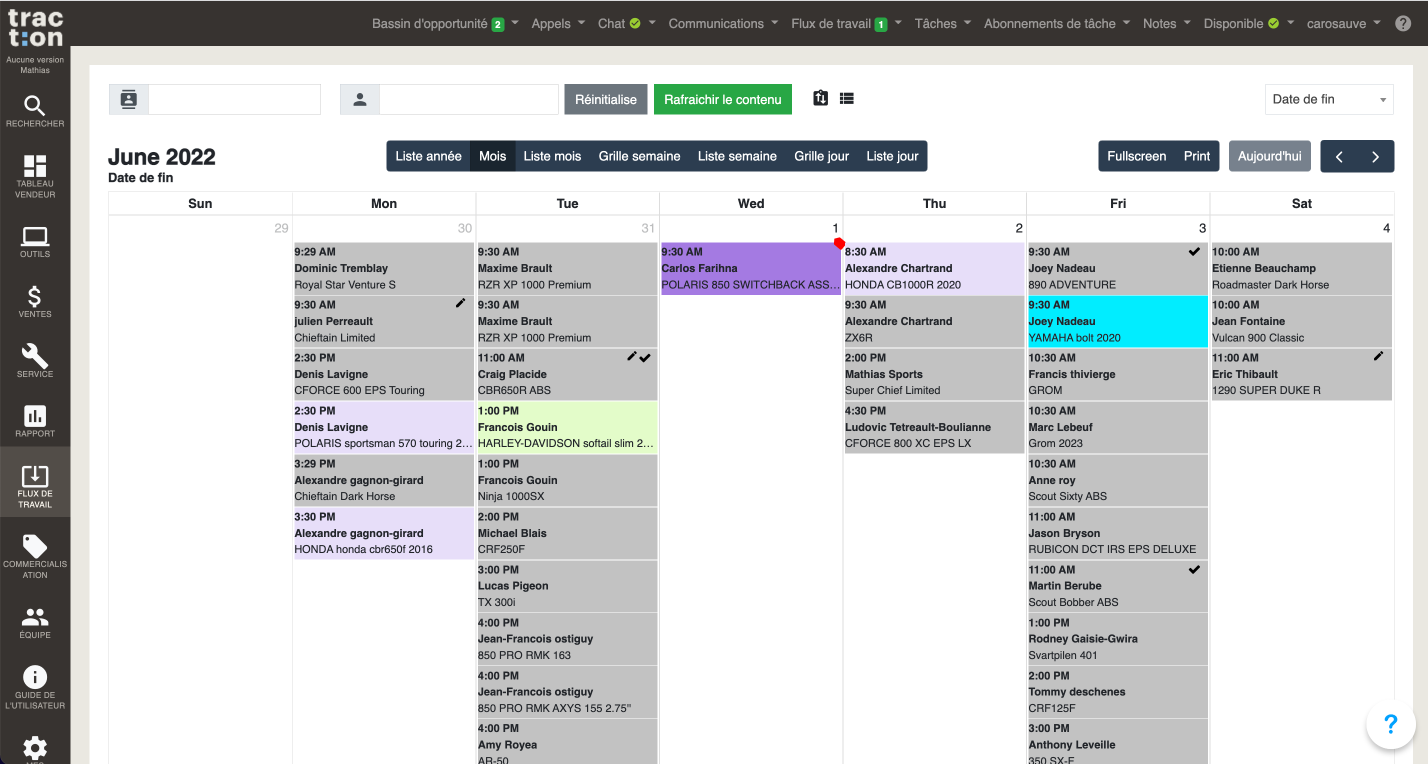
Task: Open Ludovic Tetreault-Boulianne CFORCE 800 event
Action: pos(934,427)
